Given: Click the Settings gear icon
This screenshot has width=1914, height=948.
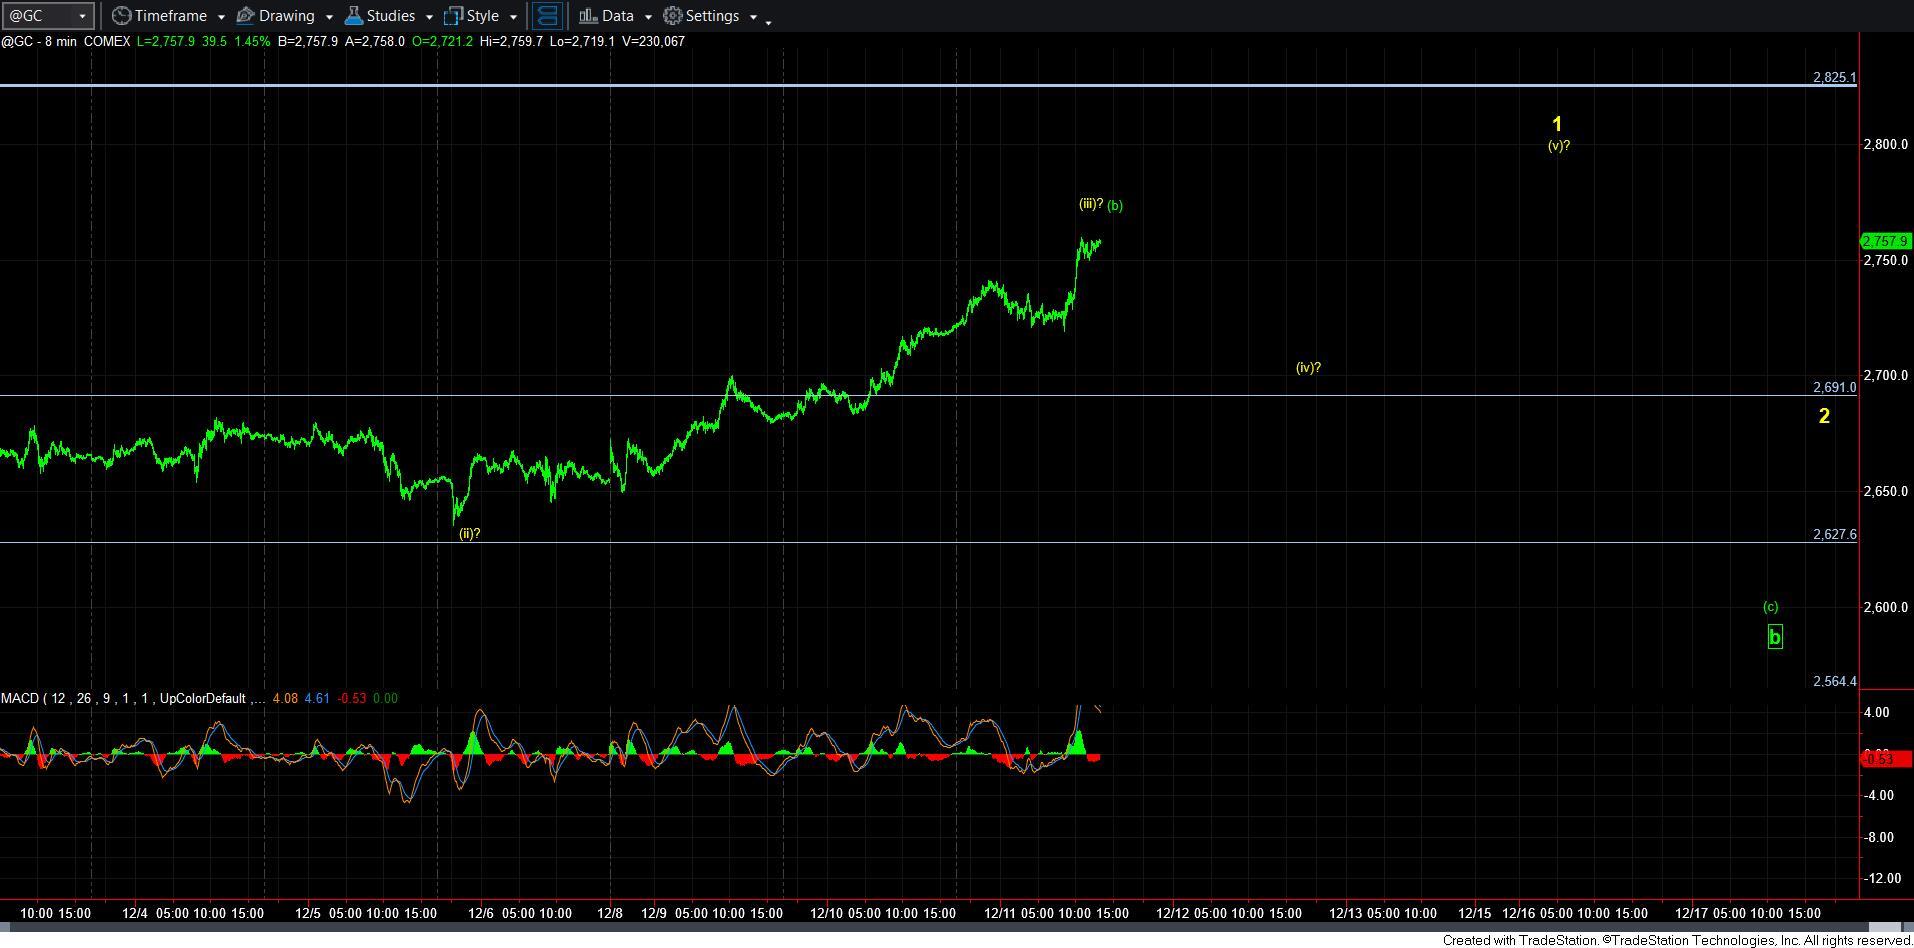Looking at the screenshot, I should [x=673, y=16].
